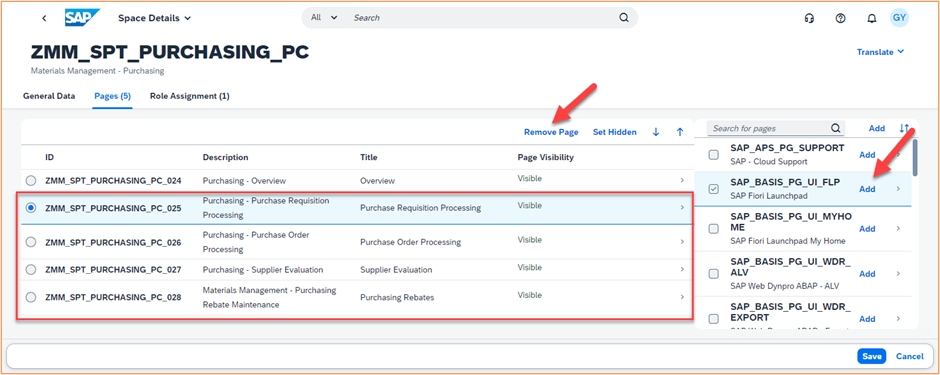This screenshot has width=940, height=375.
Task: Open the help question mark icon
Action: coord(840,18)
